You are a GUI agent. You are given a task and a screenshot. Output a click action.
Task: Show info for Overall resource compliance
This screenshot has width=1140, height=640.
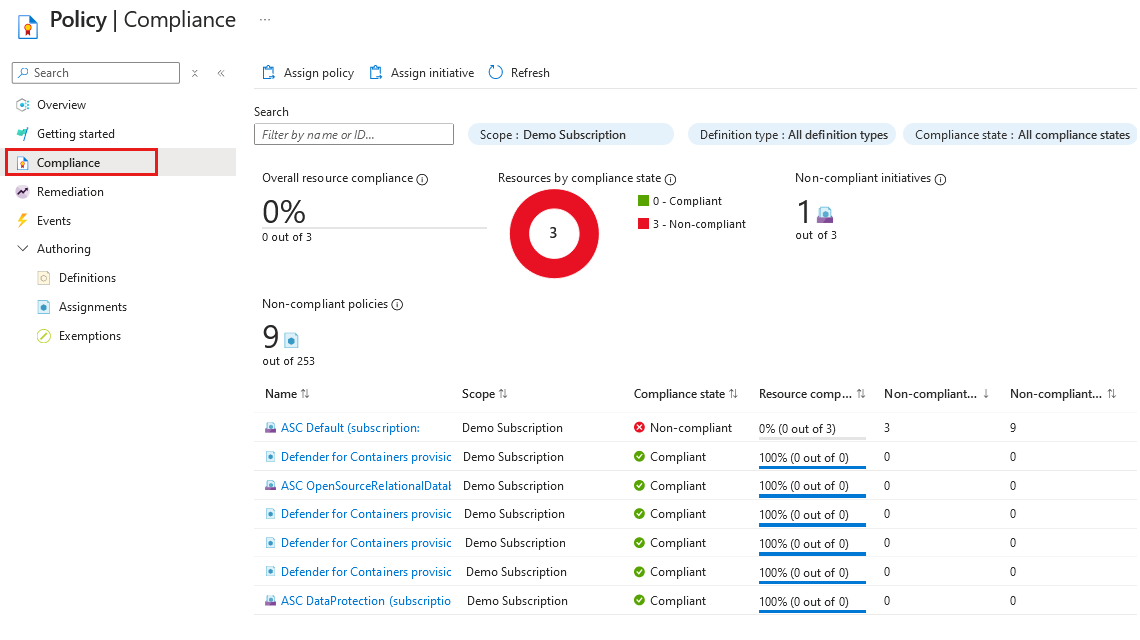coord(422,180)
